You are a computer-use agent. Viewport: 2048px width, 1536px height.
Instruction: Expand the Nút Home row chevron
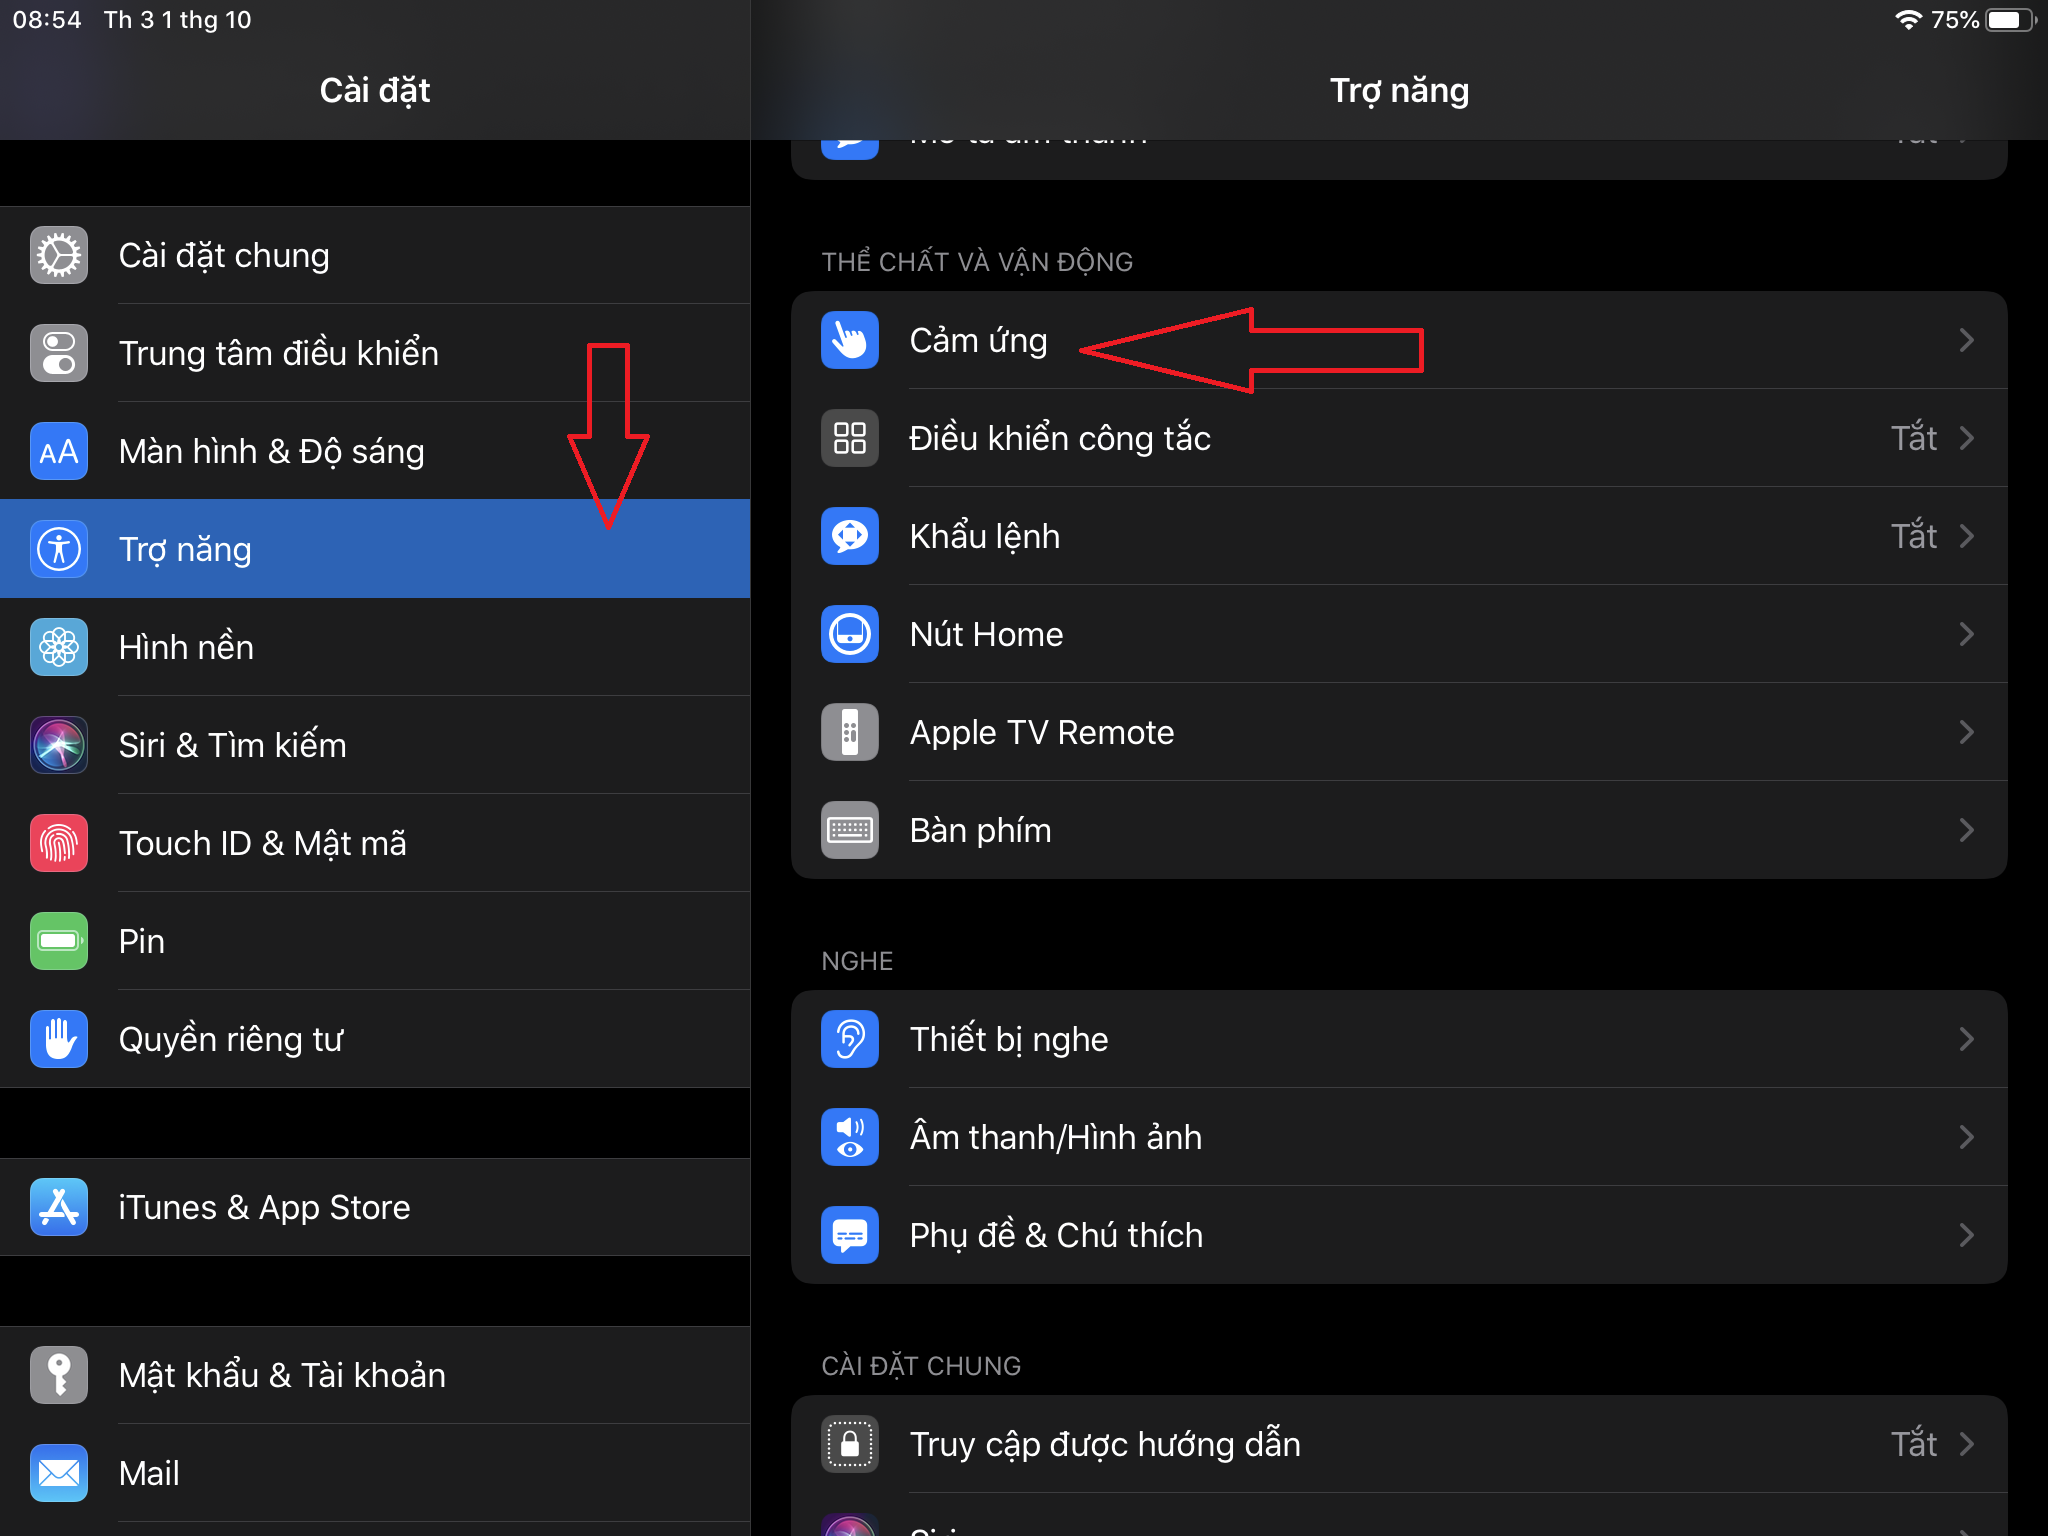[x=1966, y=634]
